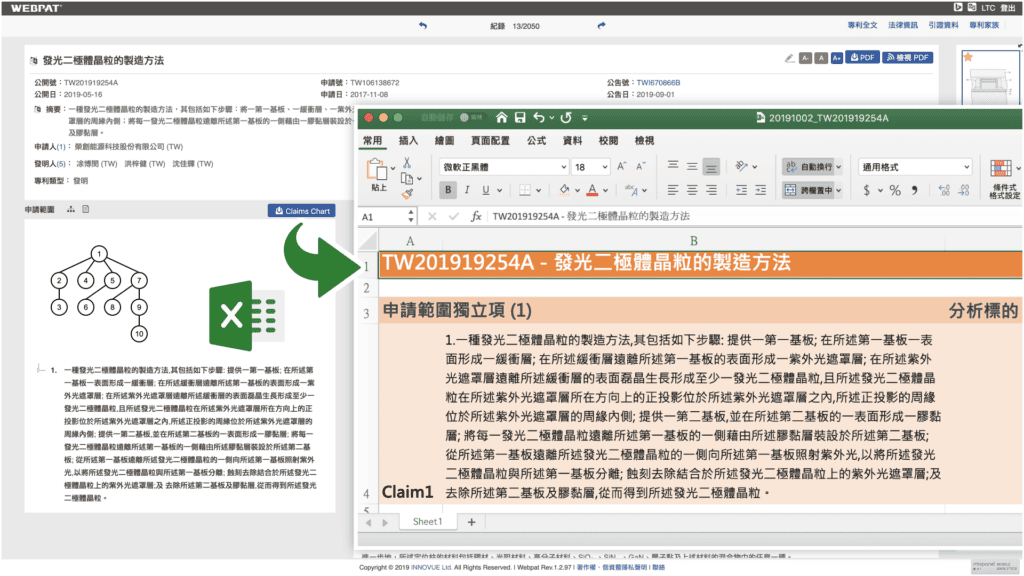Viewport: 1024px width, 576px height.
Task: Toggle italic formatting in Excel ribbon
Action: 467,190
